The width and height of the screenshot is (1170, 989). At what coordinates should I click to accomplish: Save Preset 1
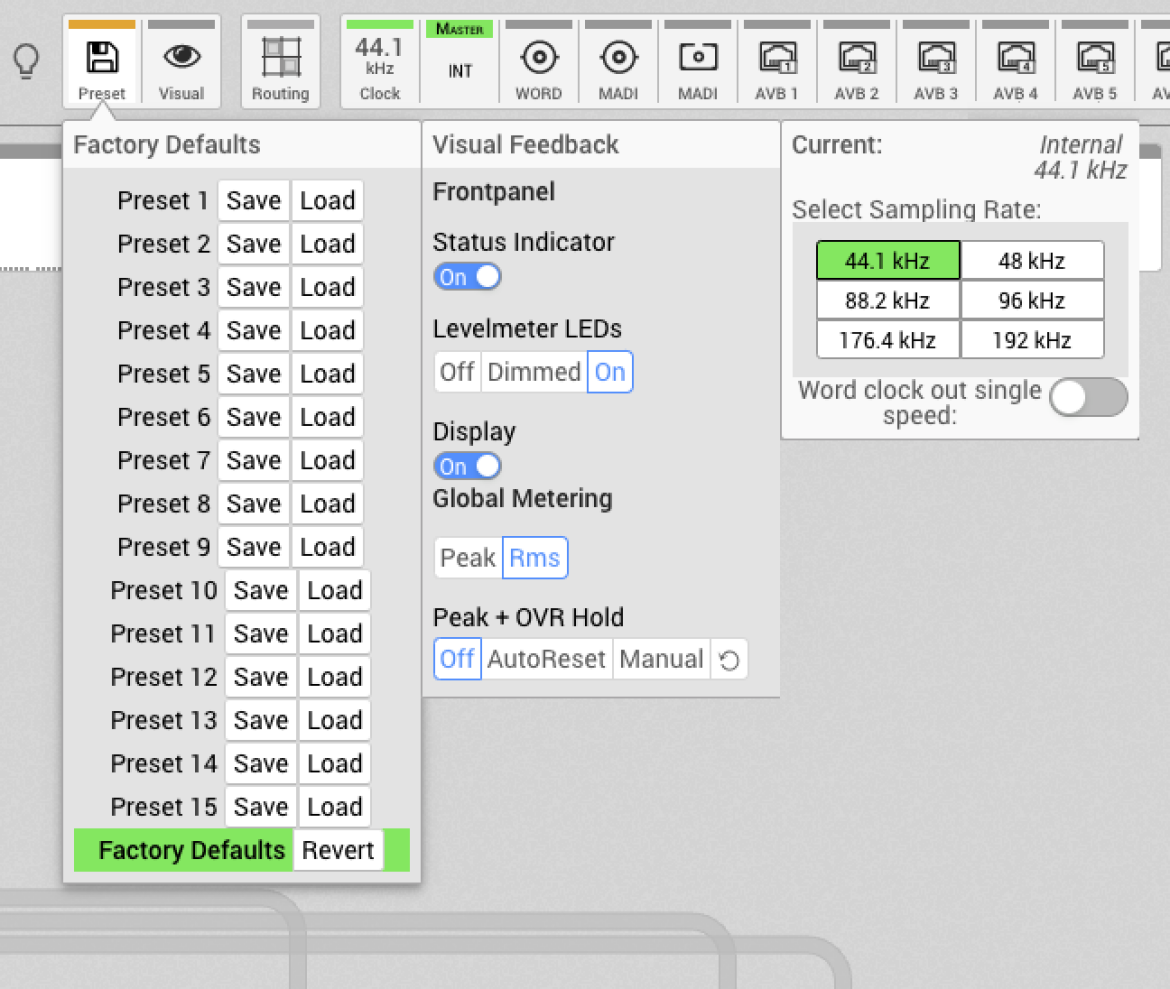254,201
